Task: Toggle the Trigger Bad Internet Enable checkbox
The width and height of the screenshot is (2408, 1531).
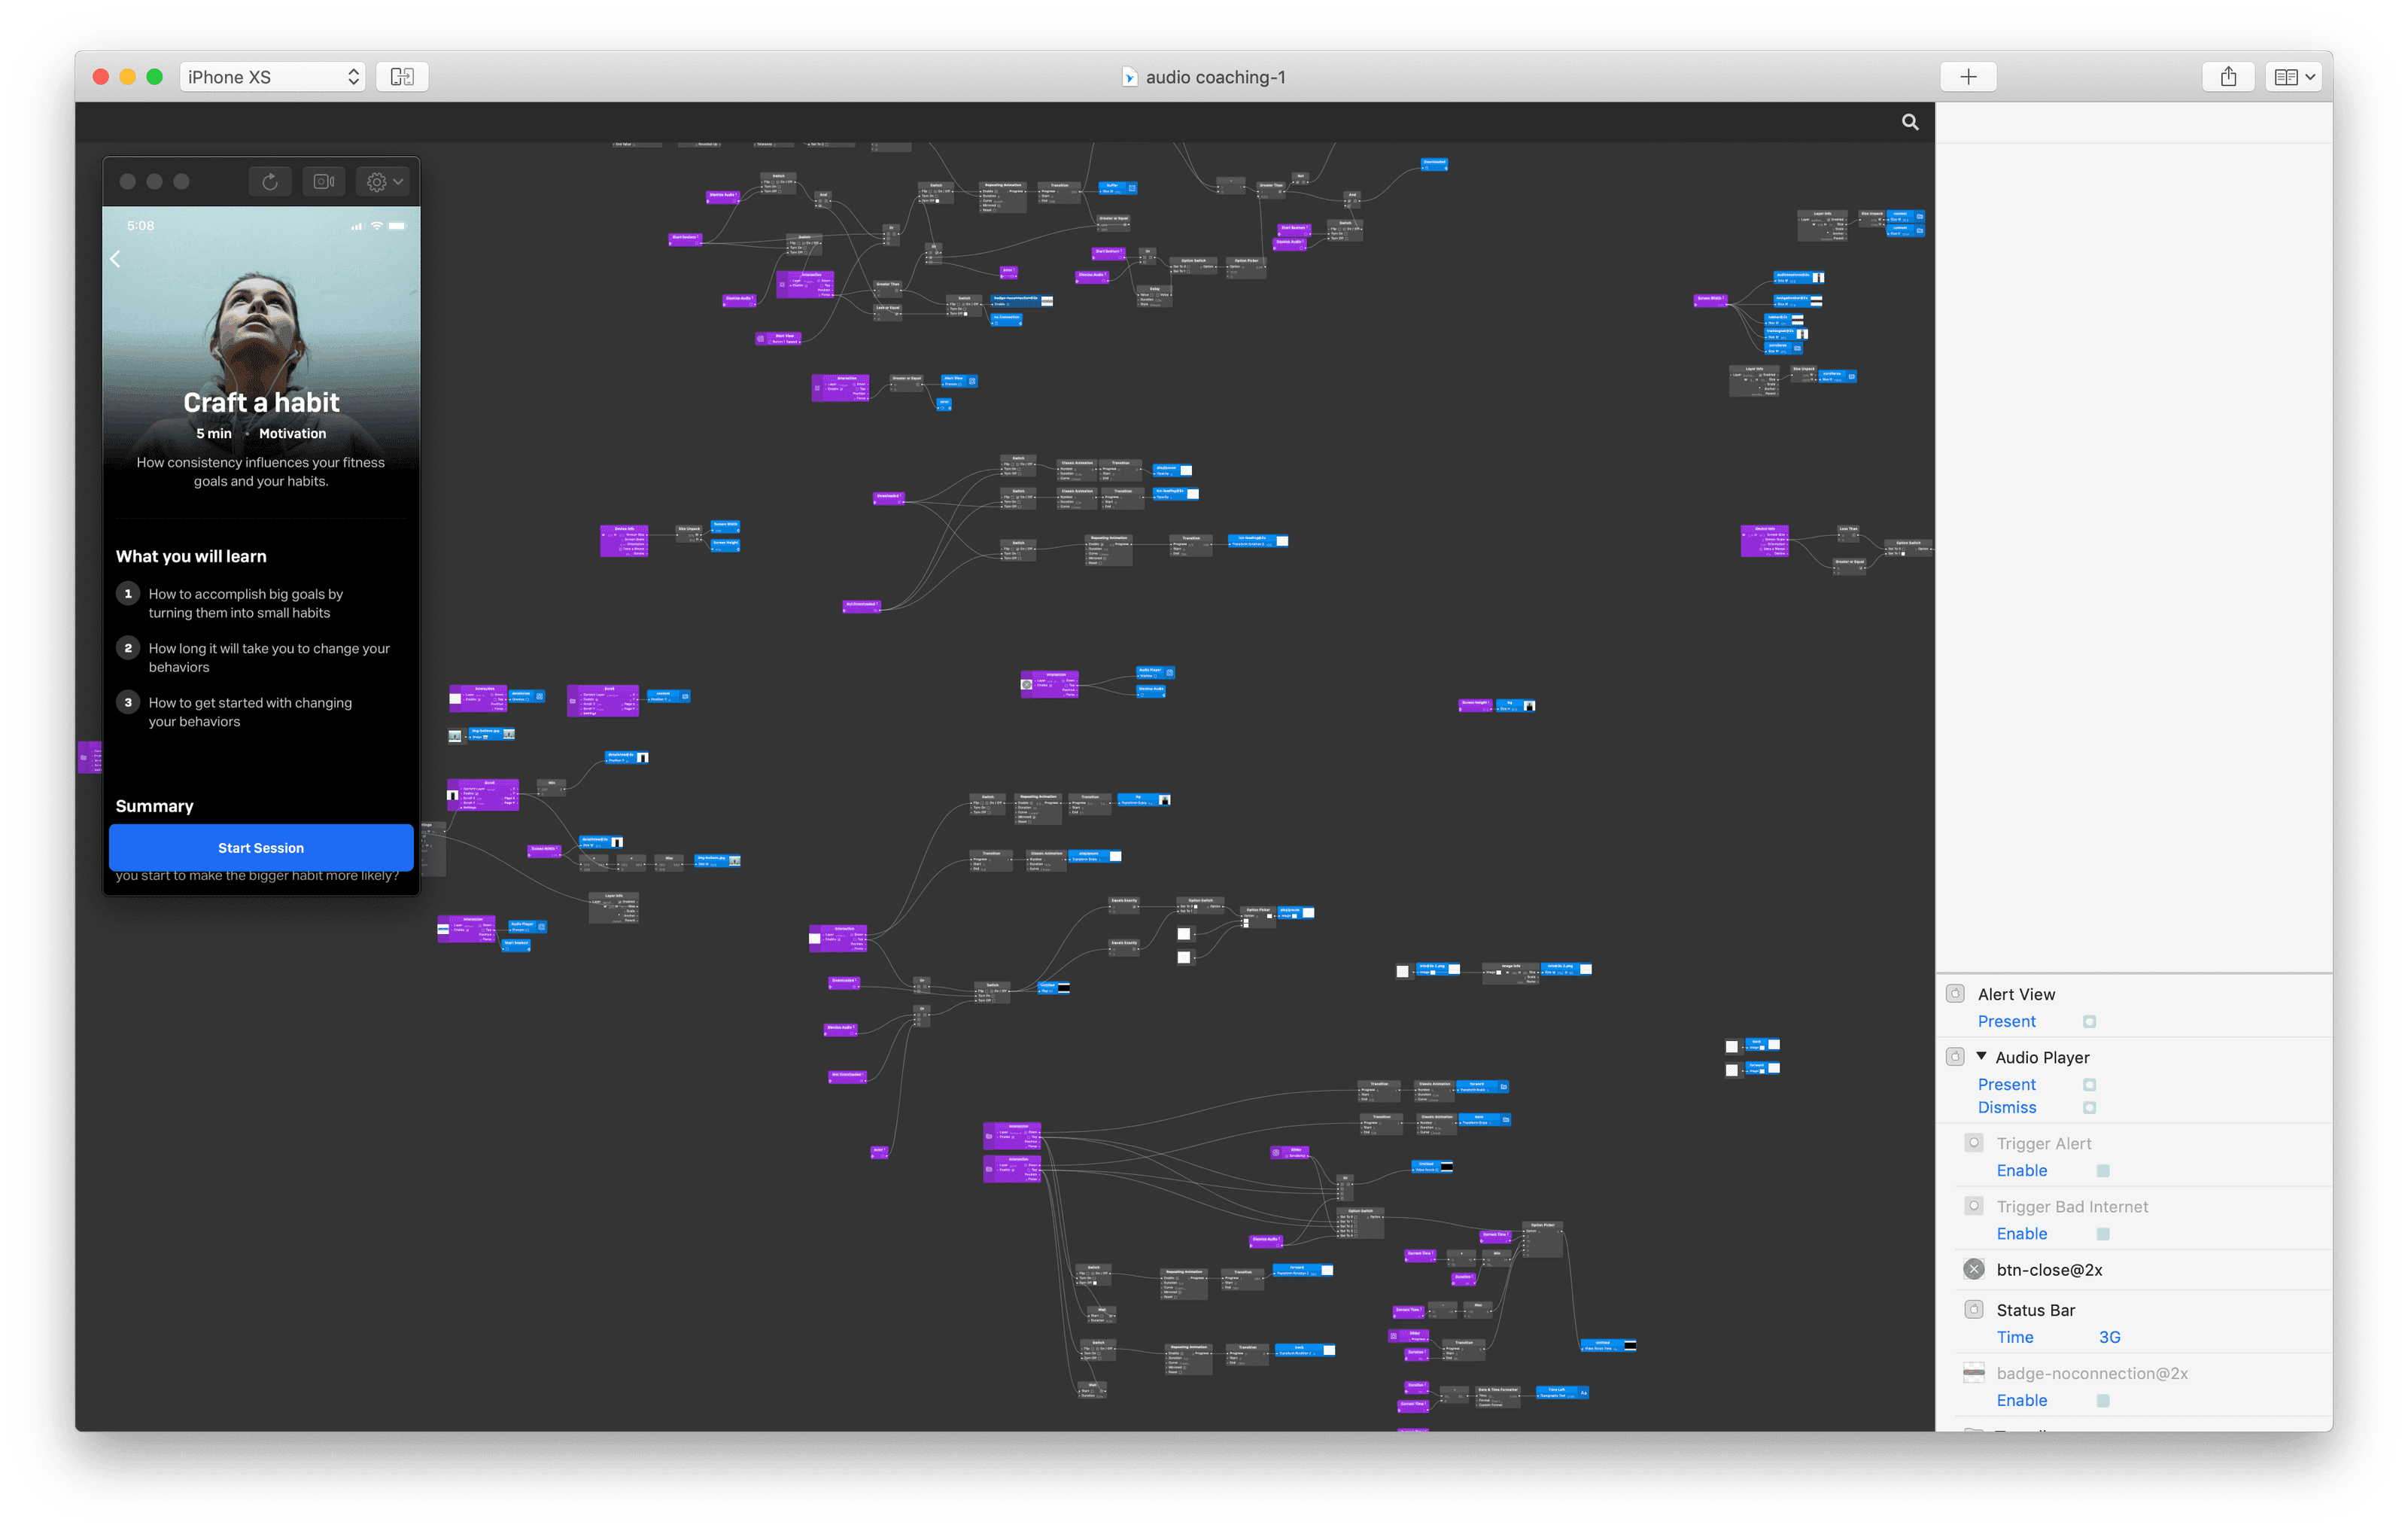Action: (2102, 1233)
